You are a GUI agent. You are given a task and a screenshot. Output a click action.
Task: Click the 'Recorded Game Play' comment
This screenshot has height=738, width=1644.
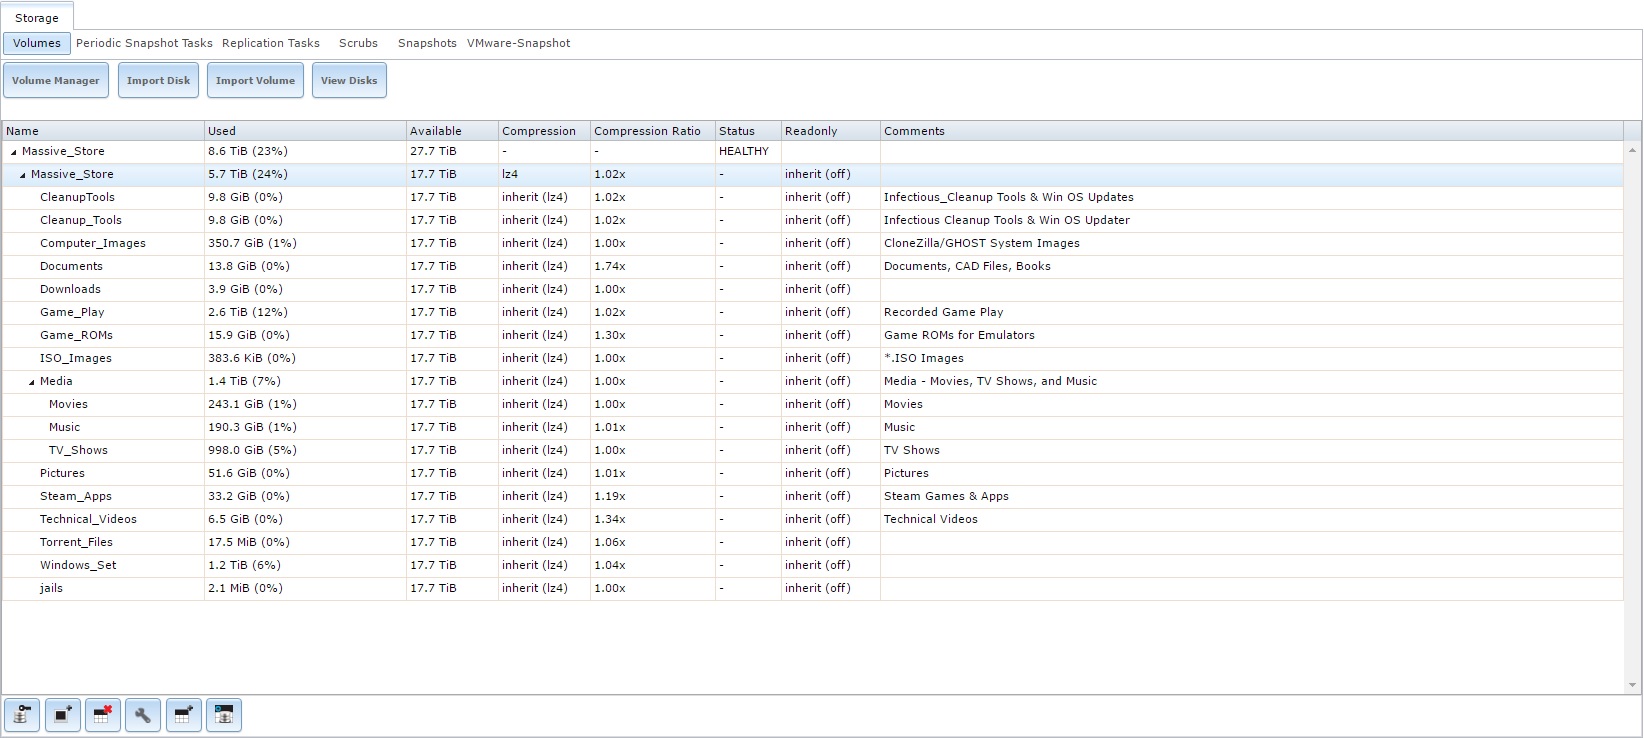944,313
